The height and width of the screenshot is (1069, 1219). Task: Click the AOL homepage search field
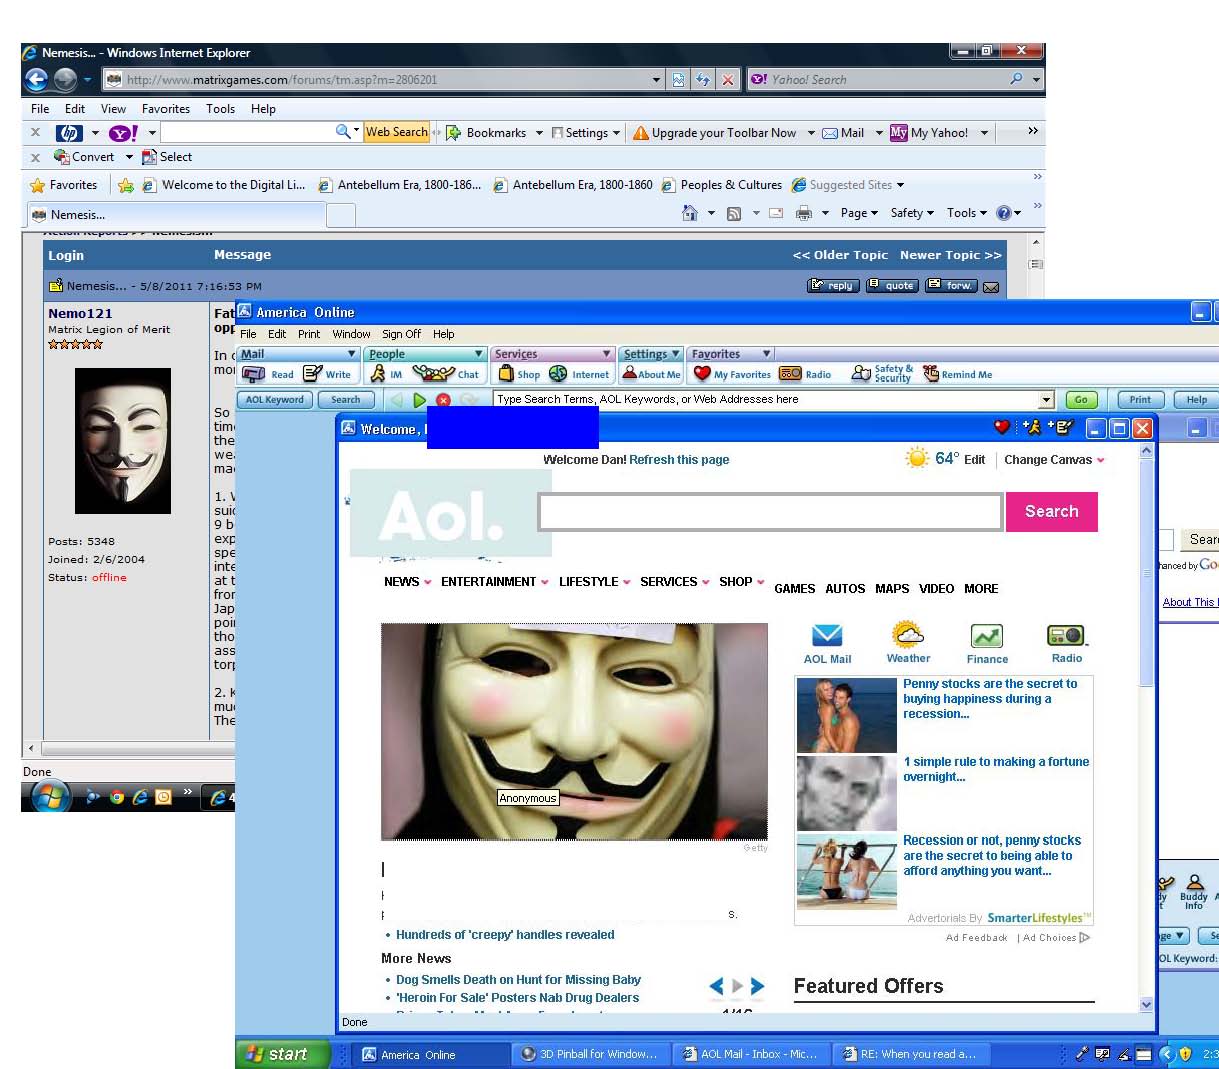pos(770,512)
